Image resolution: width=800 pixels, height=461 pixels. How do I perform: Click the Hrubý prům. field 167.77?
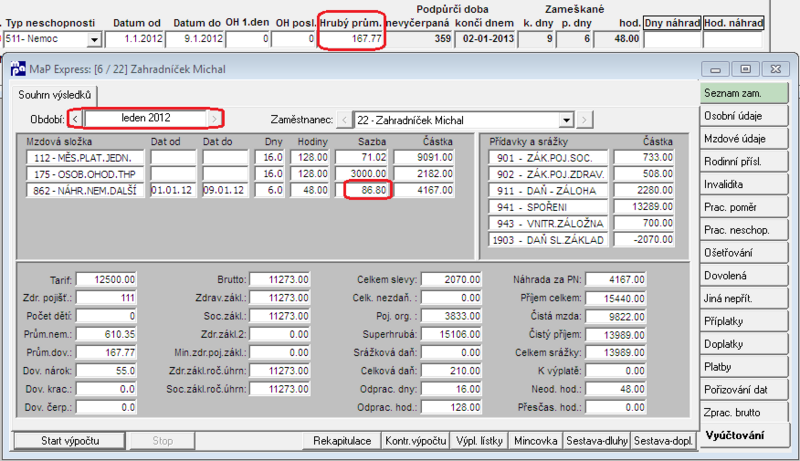click(351, 39)
